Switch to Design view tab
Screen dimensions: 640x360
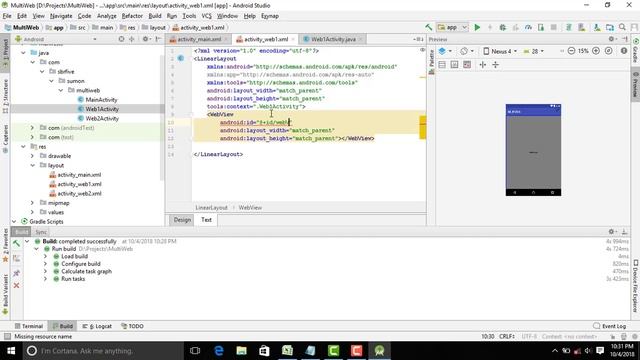point(182,220)
